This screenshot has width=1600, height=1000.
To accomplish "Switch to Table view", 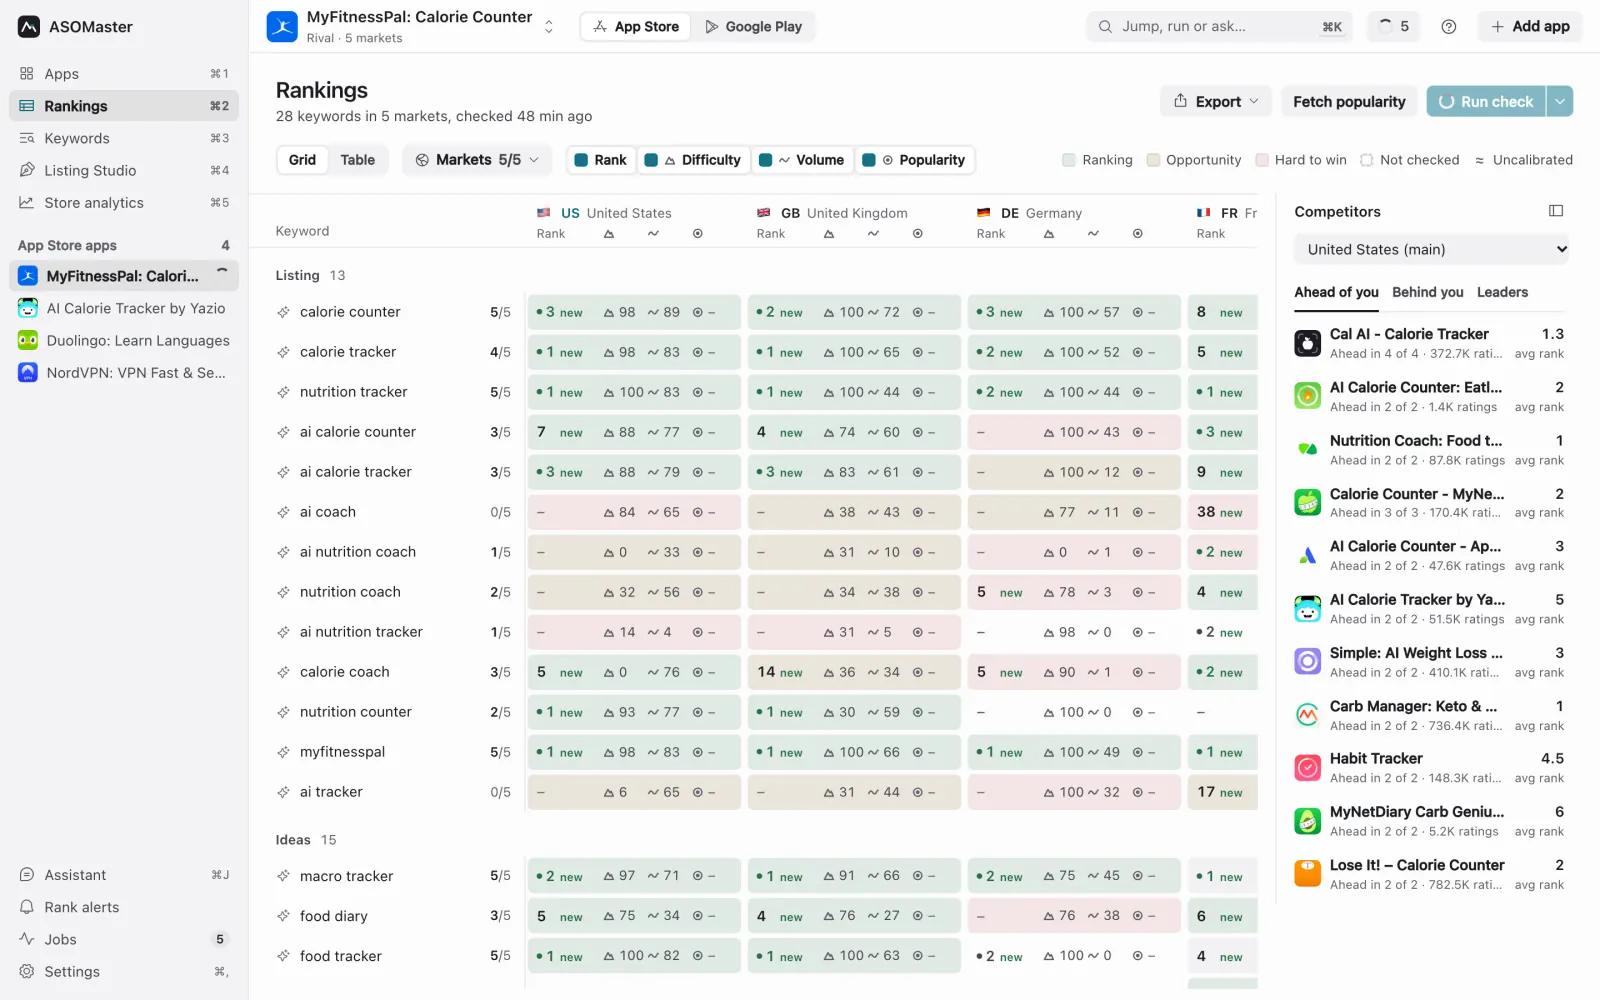I will tap(357, 160).
